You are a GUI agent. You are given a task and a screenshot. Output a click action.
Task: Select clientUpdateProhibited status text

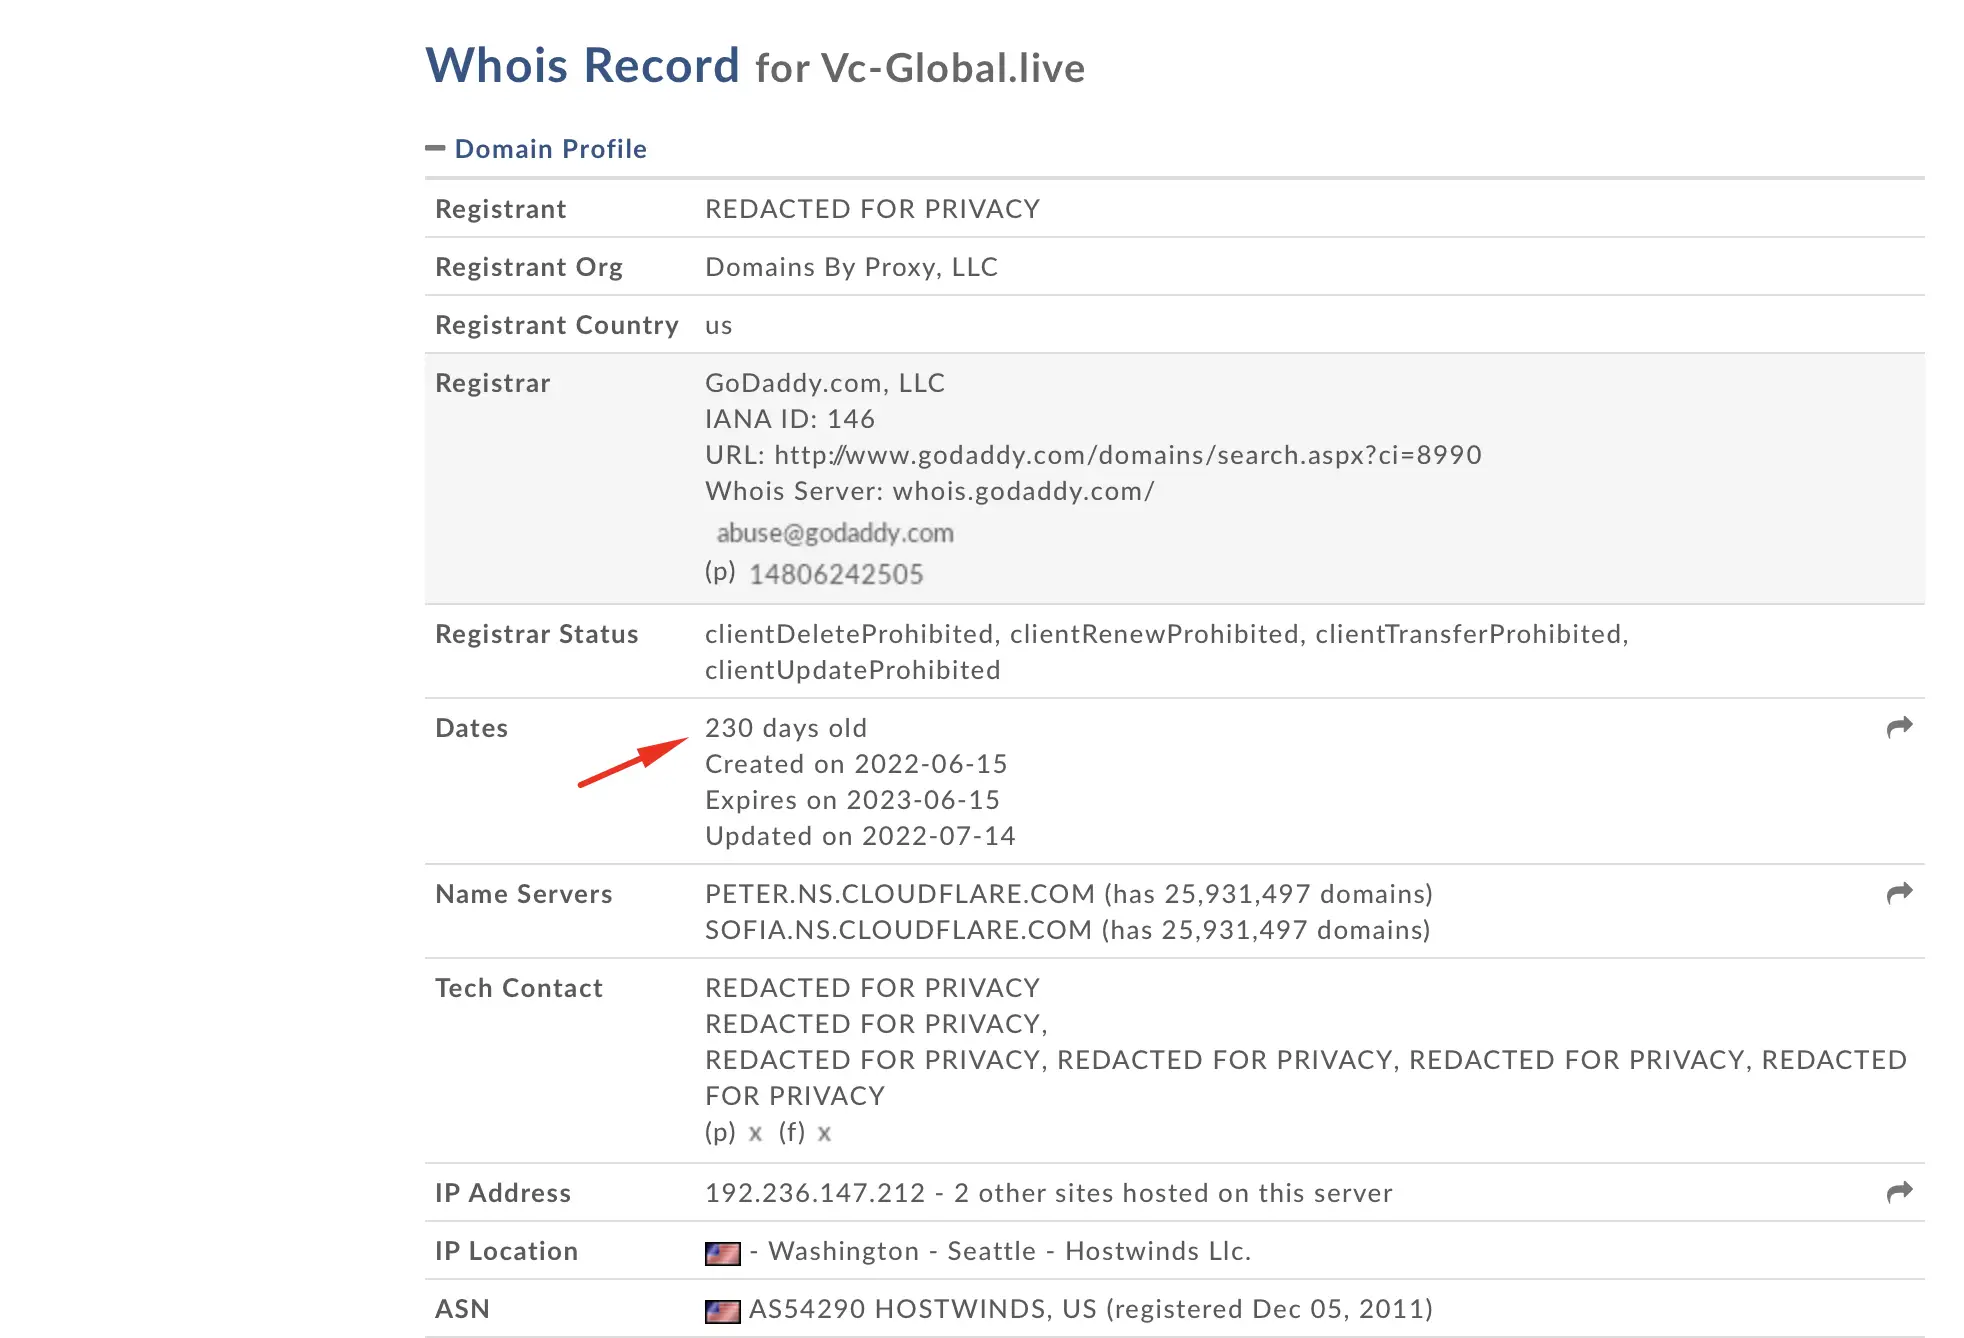click(852, 670)
